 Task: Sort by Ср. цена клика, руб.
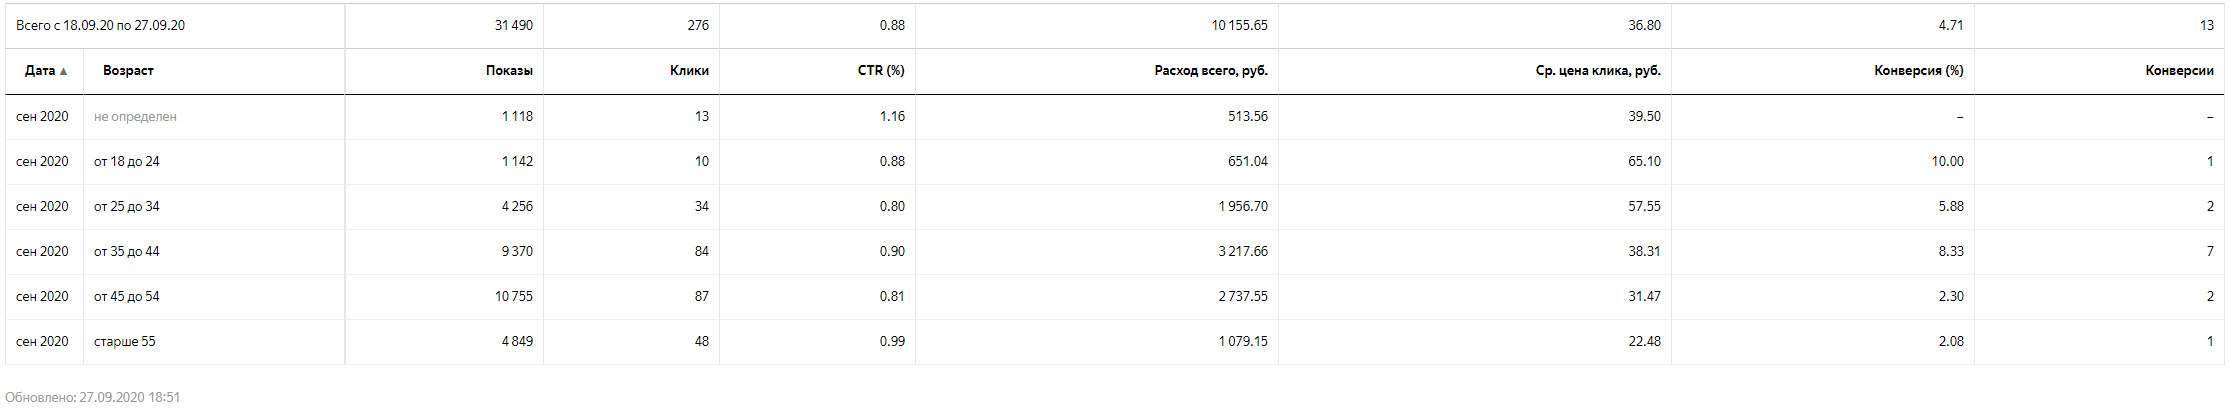pyautogui.click(x=1598, y=71)
